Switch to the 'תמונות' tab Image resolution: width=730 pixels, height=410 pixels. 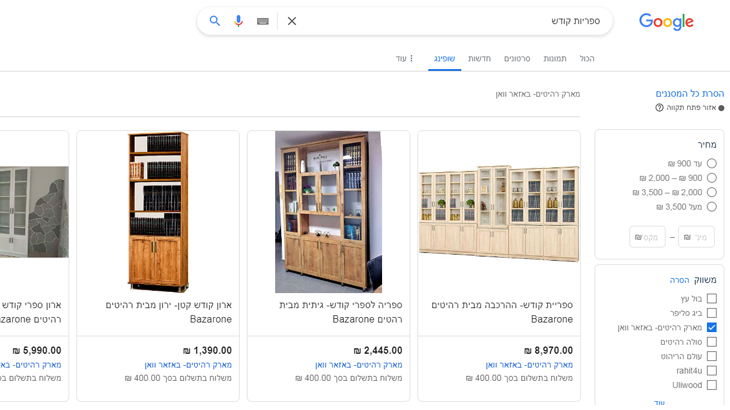[x=554, y=58]
